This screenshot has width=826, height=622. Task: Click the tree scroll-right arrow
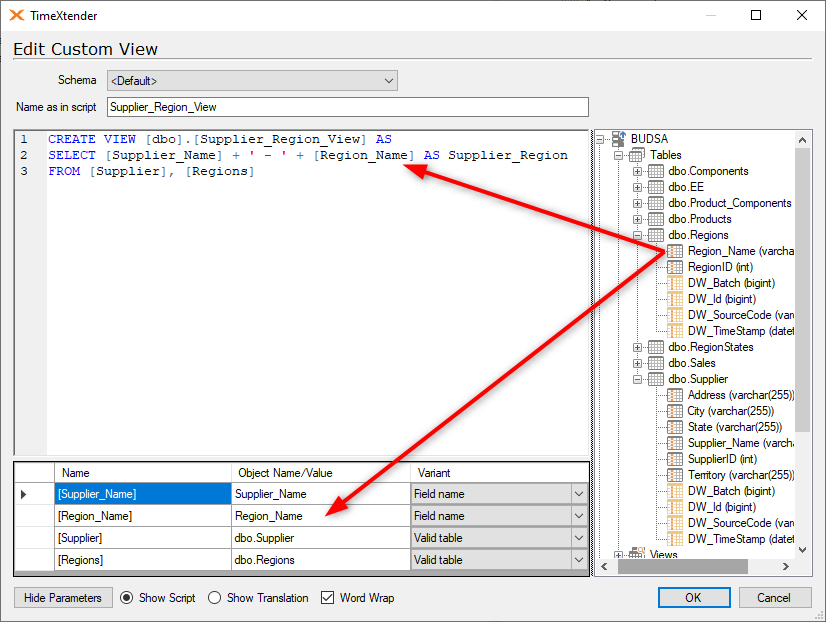pyautogui.click(x=785, y=567)
